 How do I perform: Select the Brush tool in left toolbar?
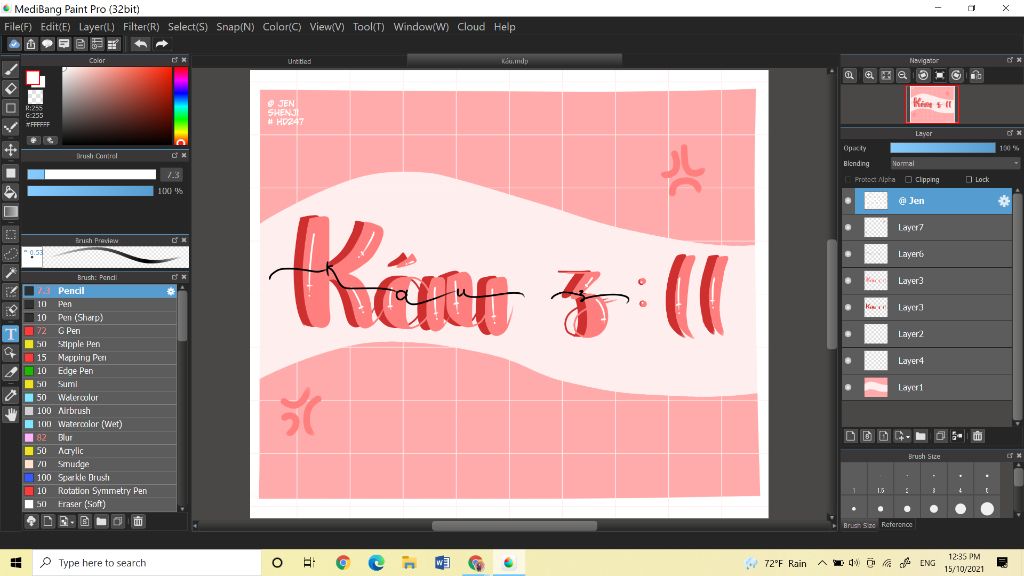pyautogui.click(x=10, y=69)
